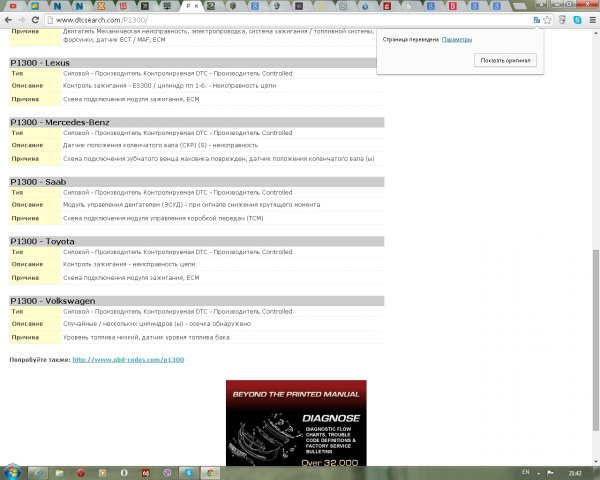Click the 21:42 clock in the tray
The width and height of the screenshot is (600, 480).
point(575,473)
